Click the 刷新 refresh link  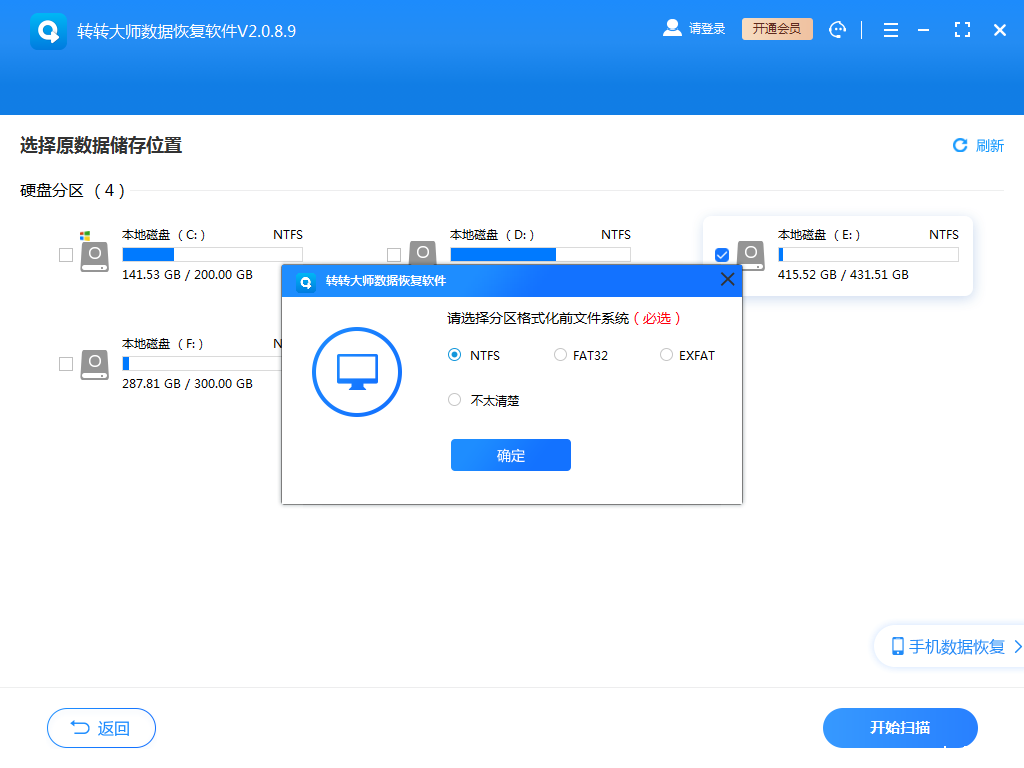coord(977,145)
